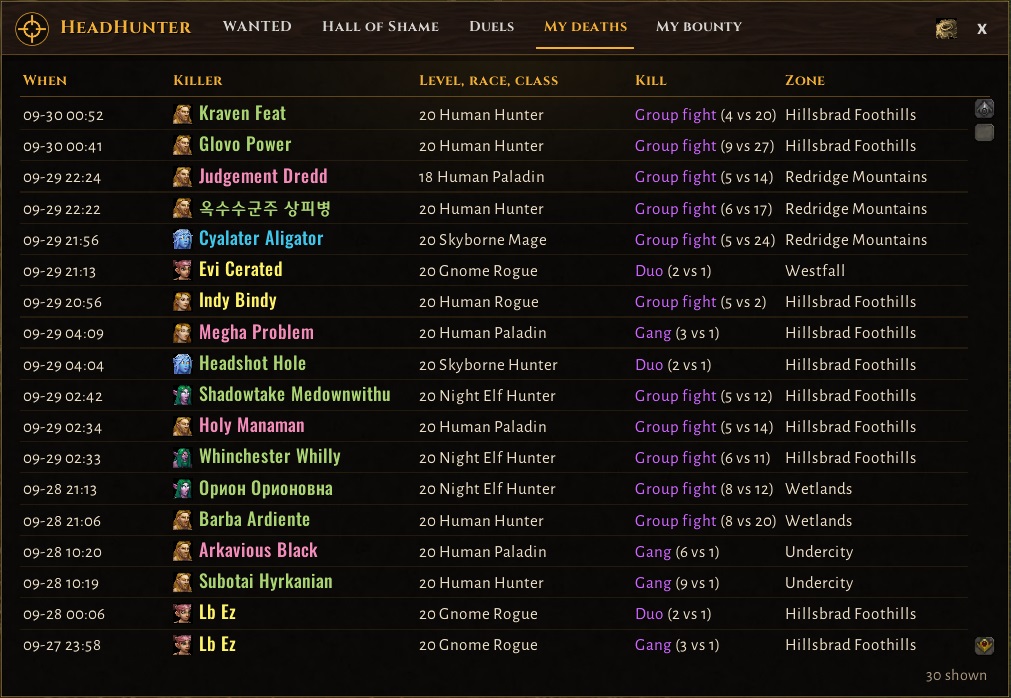
Task: Click killer name Subotai Hyrkanian
Action: pyautogui.click(x=266, y=582)
